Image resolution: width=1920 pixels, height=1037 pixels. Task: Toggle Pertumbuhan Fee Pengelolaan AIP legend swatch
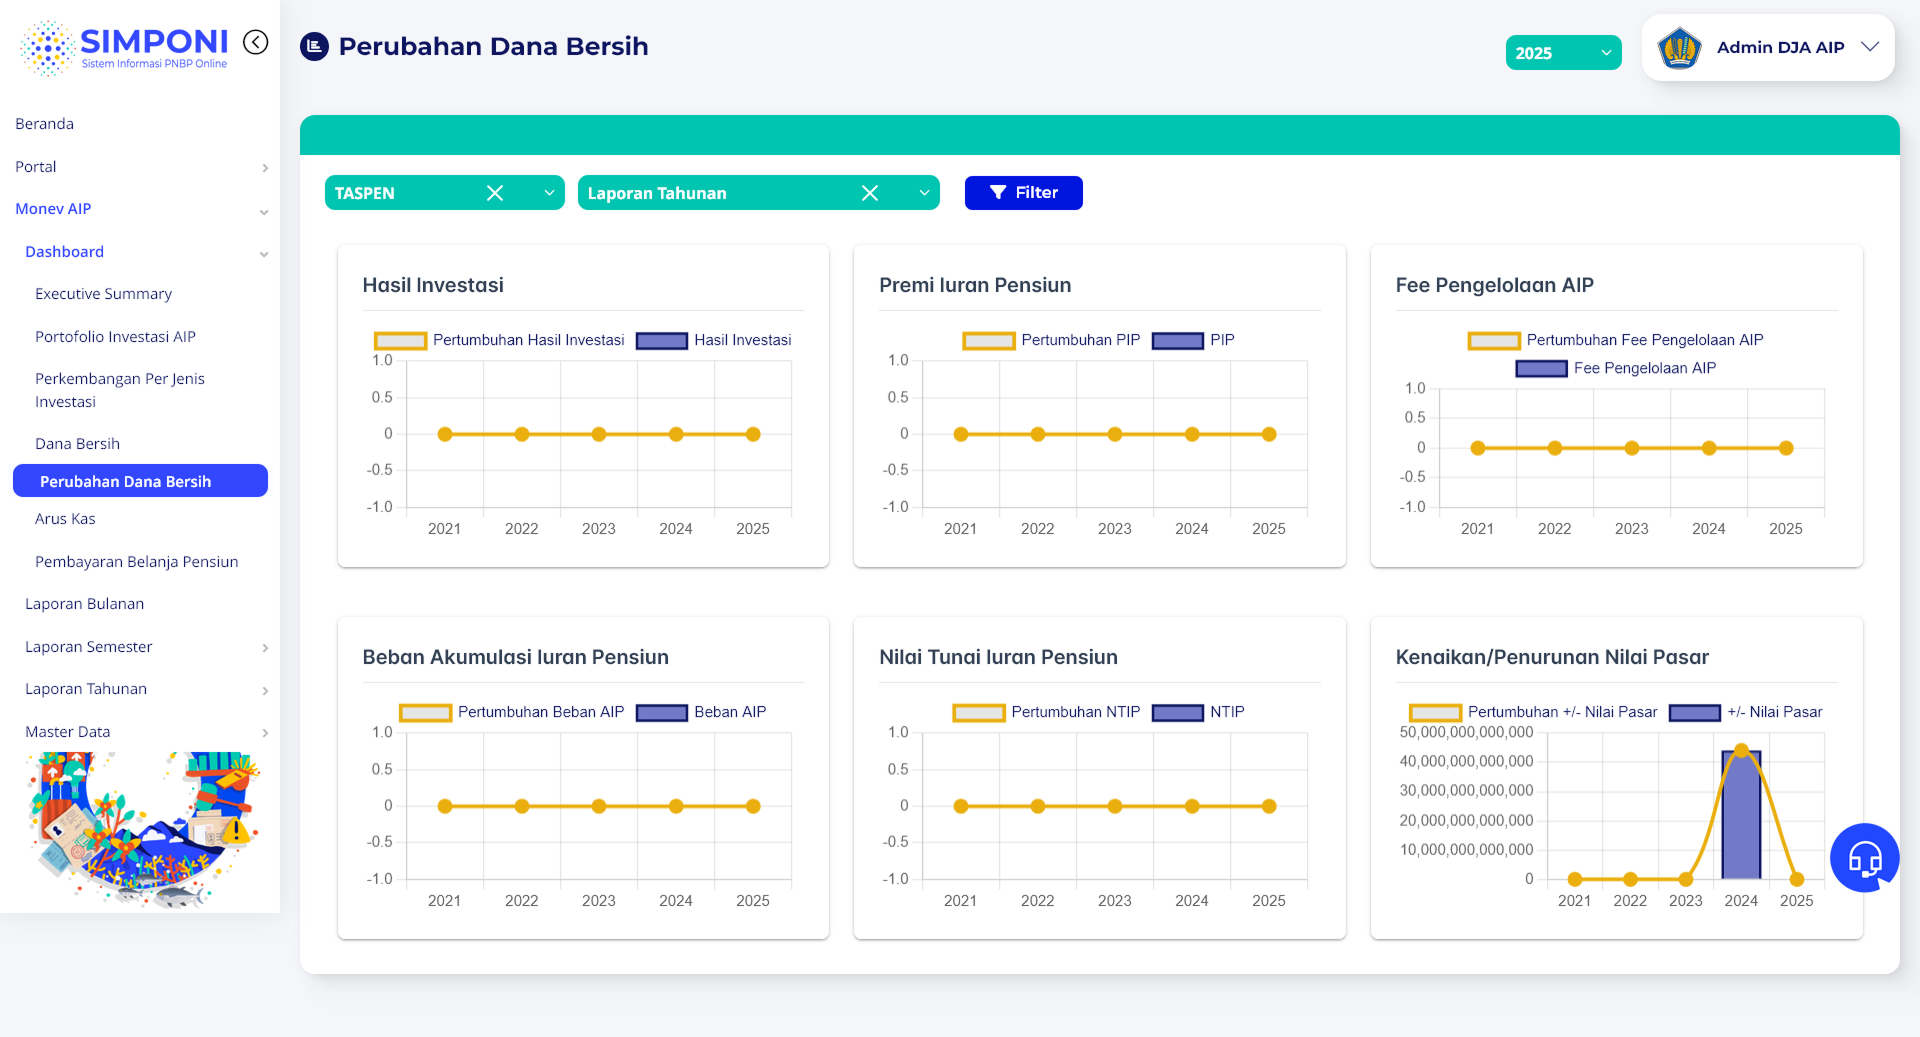point(1494,341)
